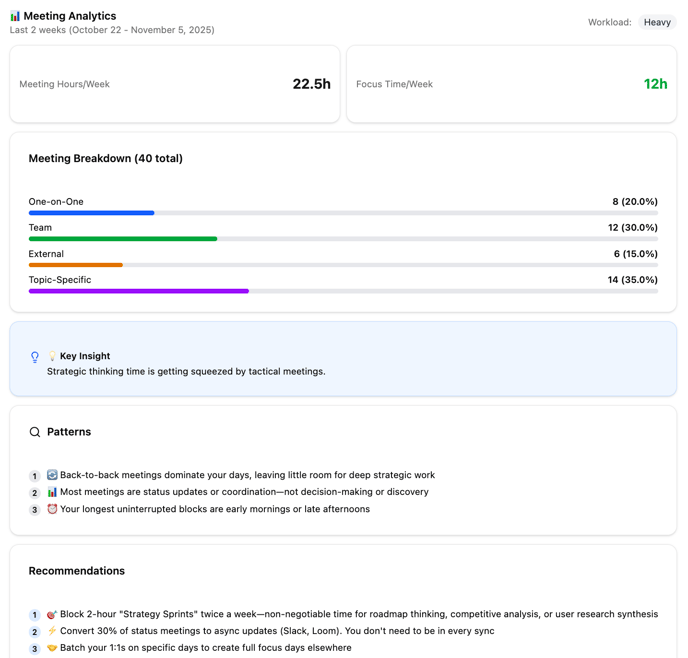Click the lightning bolt emoji in recommendations
The width and height of the screenshot is (688, 658).
[52, 631]
